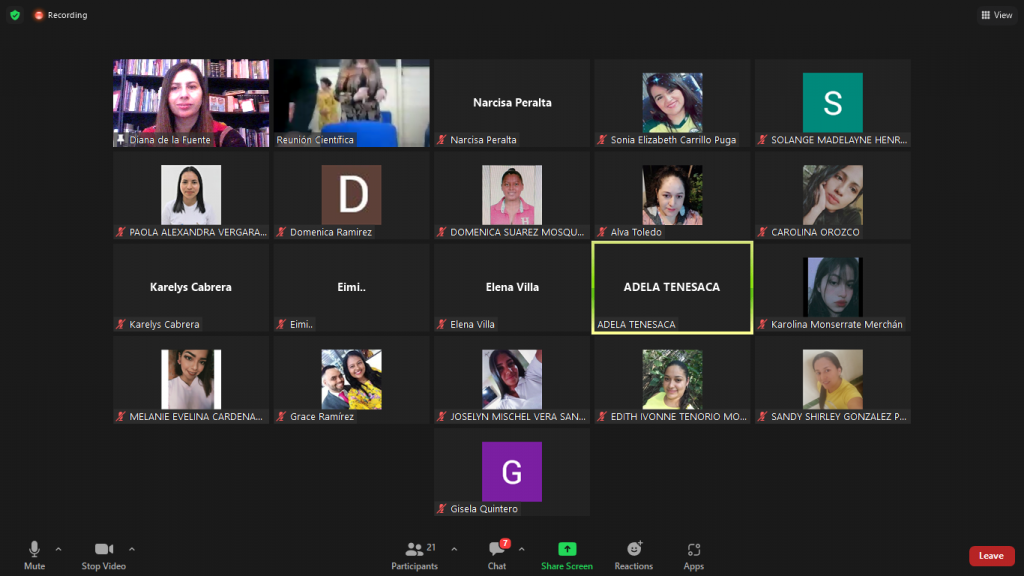Stop Video camera toggle
1024x576 pixels.
tap(104, 554)
